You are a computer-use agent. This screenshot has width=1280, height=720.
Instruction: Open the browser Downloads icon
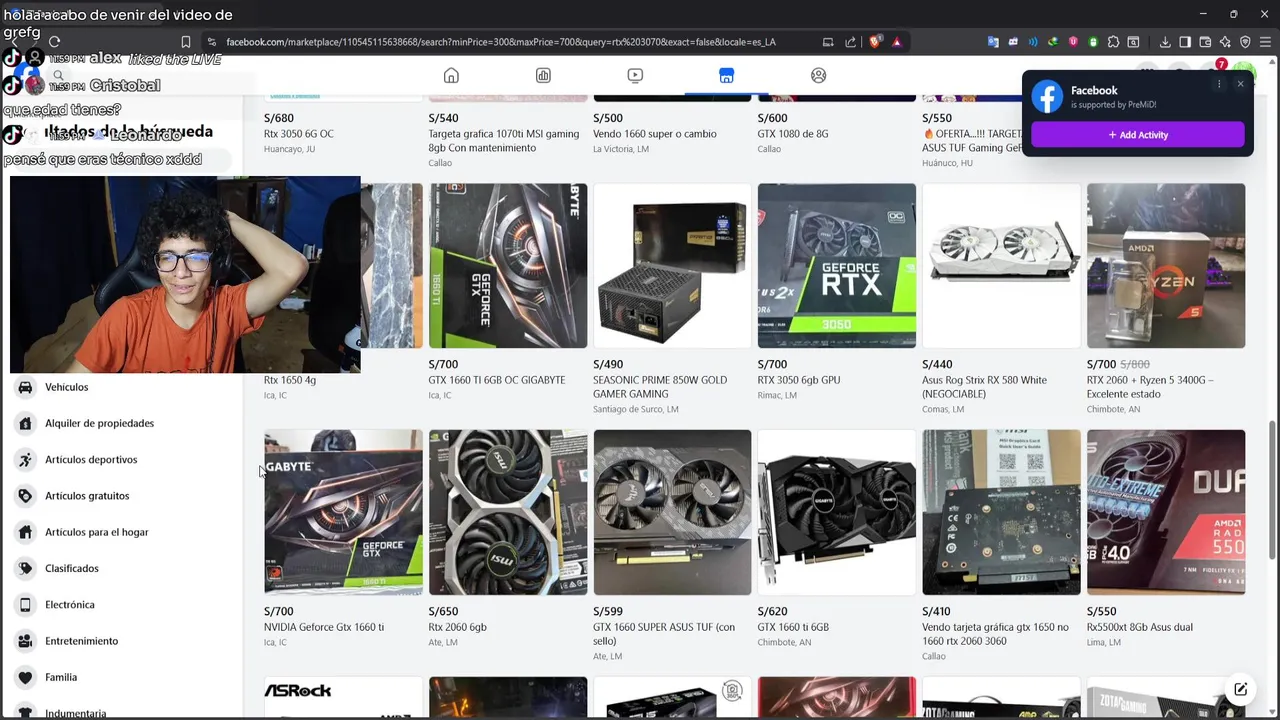click(x=1165, y=42)
